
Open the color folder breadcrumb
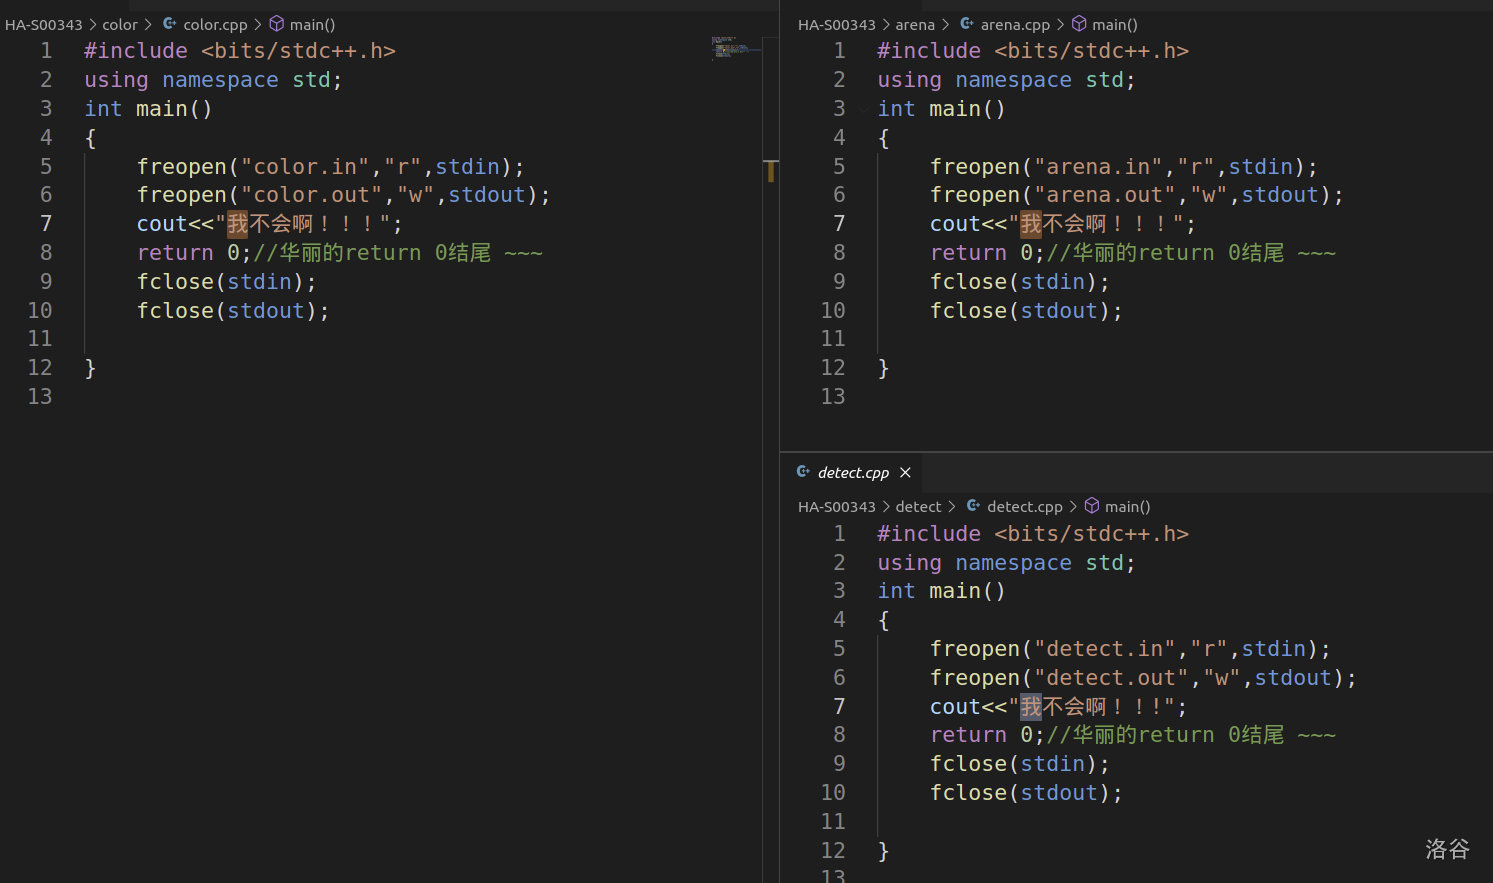(x=120, y=24)
